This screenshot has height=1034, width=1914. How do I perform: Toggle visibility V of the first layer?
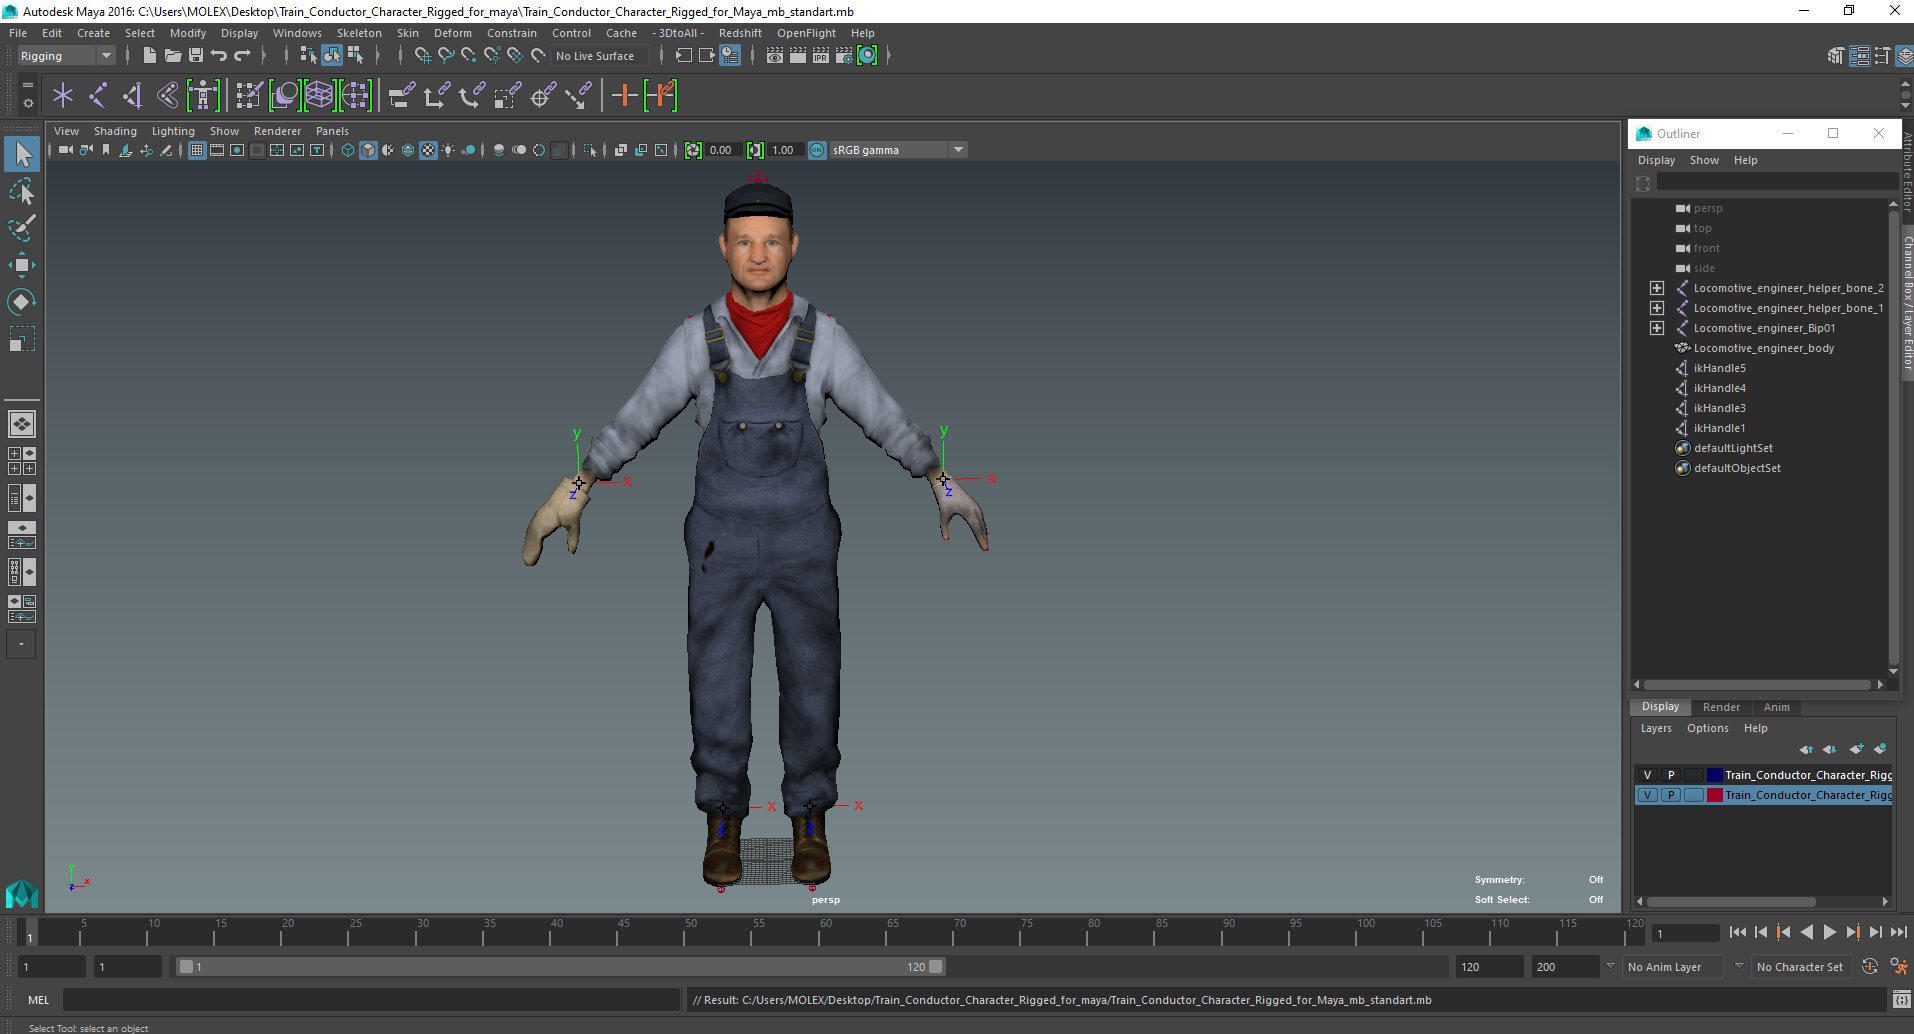(1647, 775)
